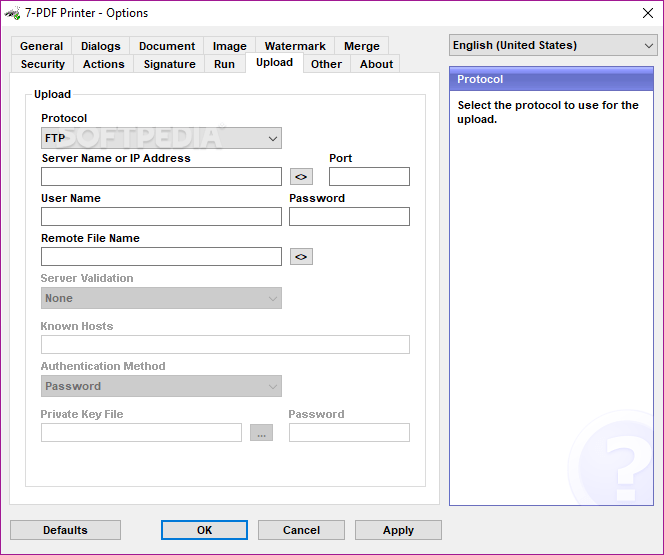Click the Apply button

(398, 530)
